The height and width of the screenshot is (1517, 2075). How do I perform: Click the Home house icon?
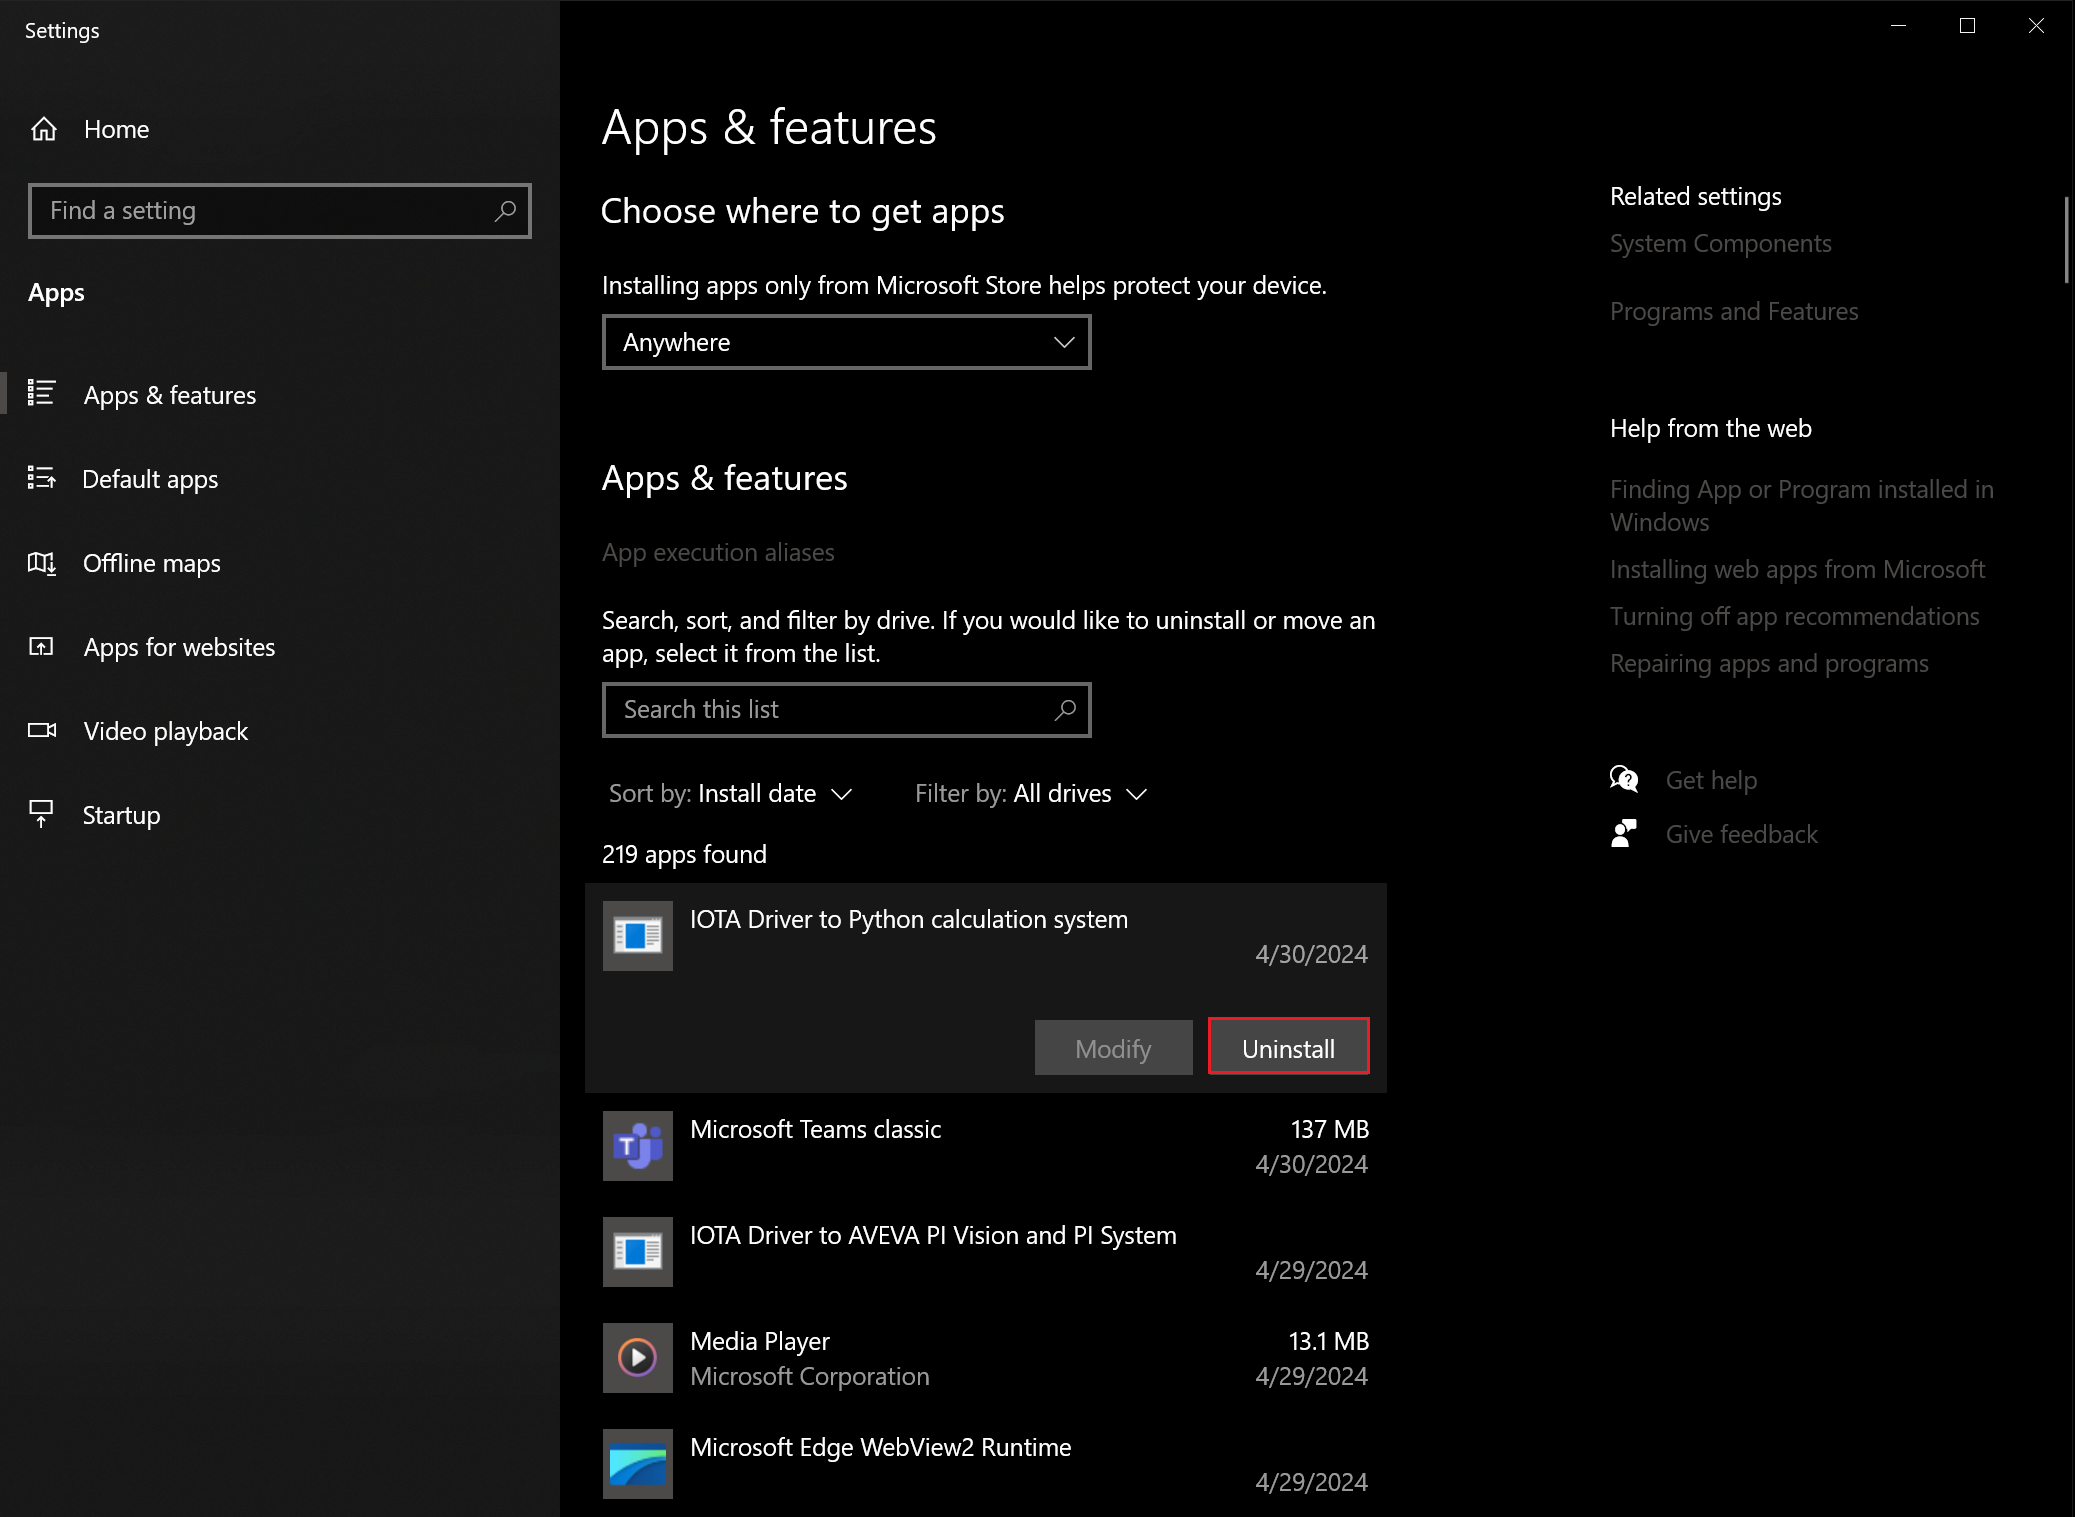(x=44, y=129)
